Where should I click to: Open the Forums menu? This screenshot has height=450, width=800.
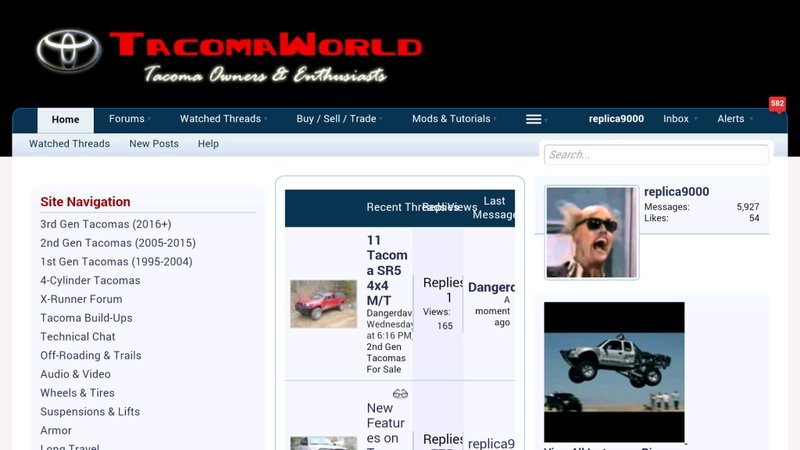coord(127,118)
